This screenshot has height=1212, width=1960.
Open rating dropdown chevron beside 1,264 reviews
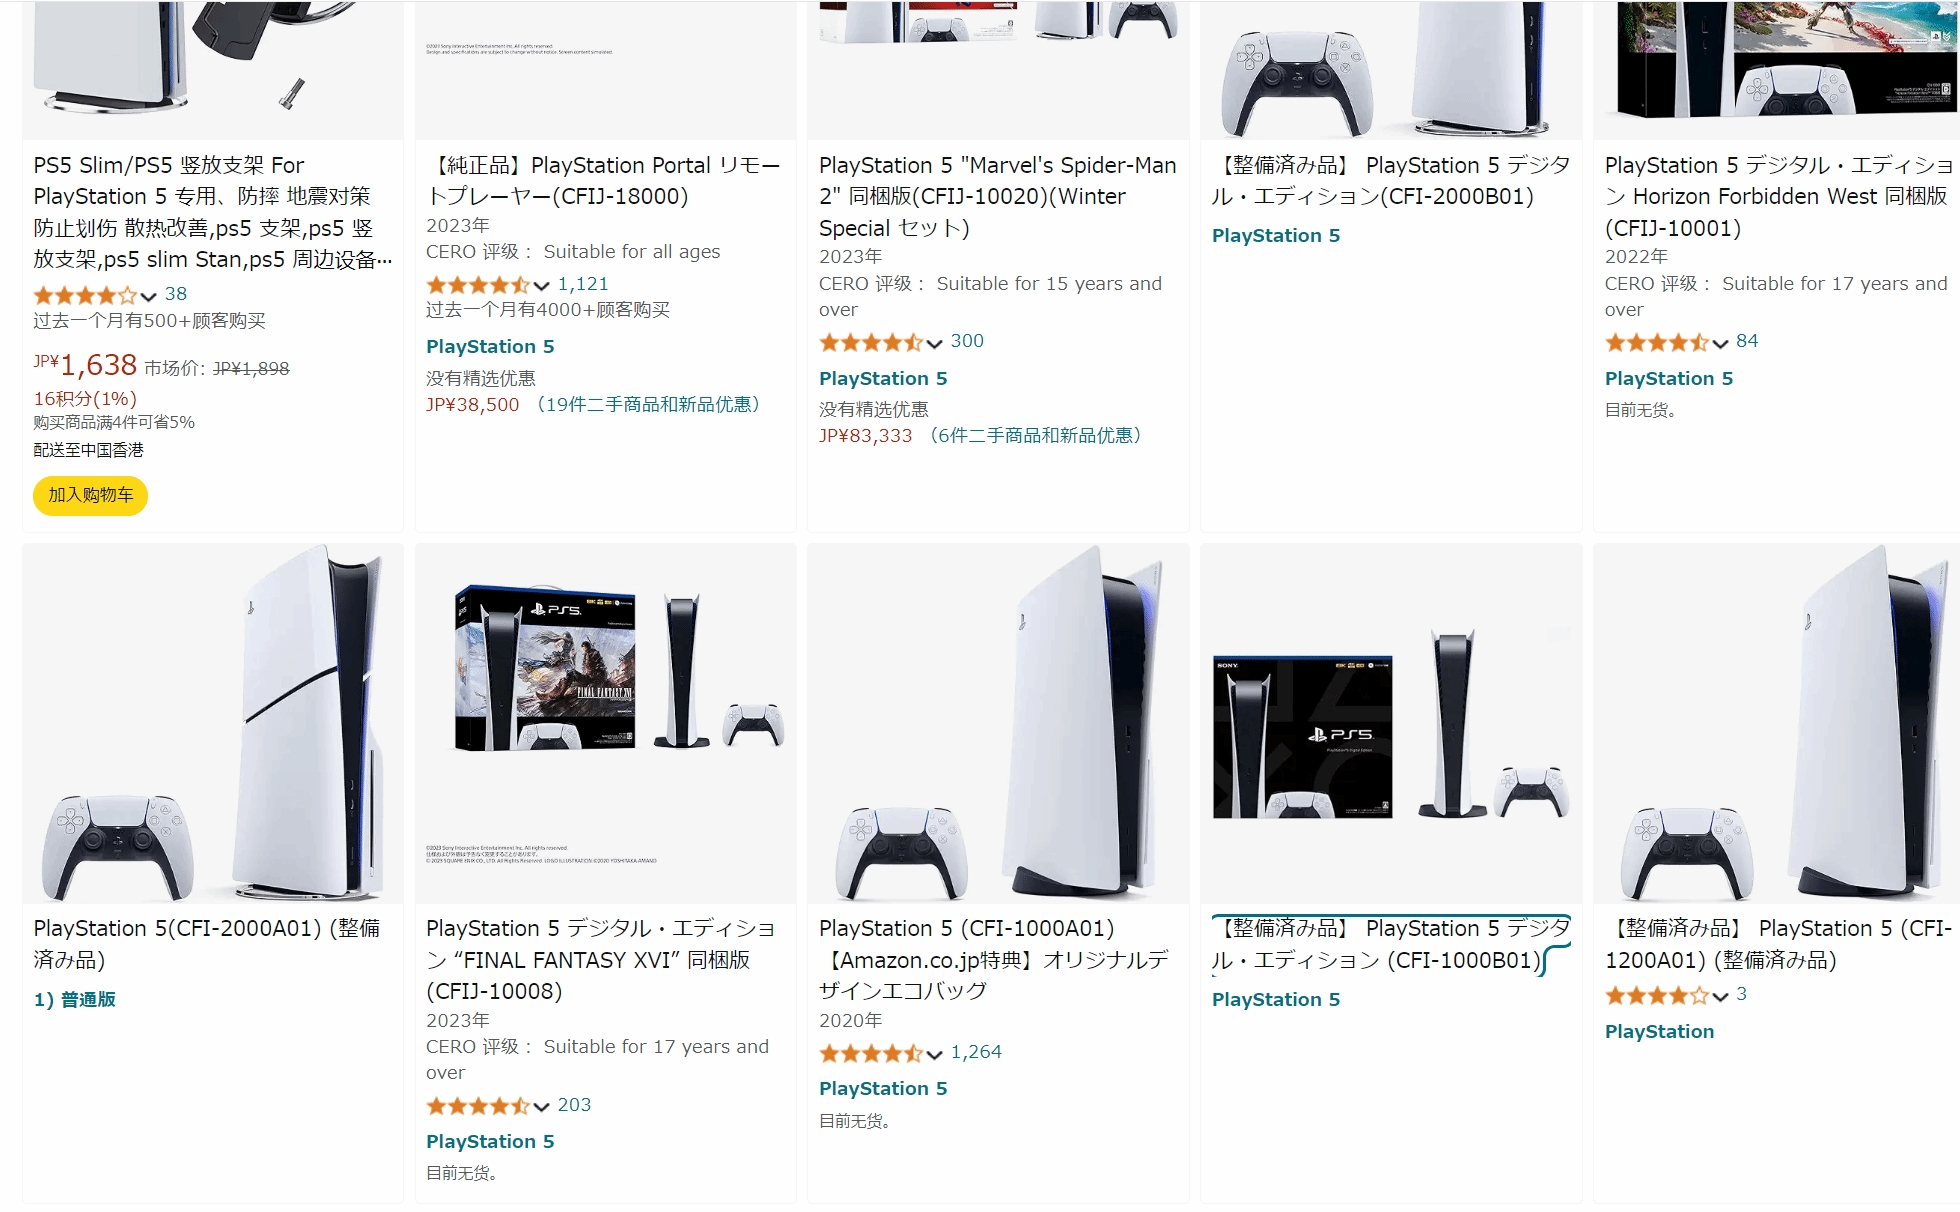[934, 1054]
